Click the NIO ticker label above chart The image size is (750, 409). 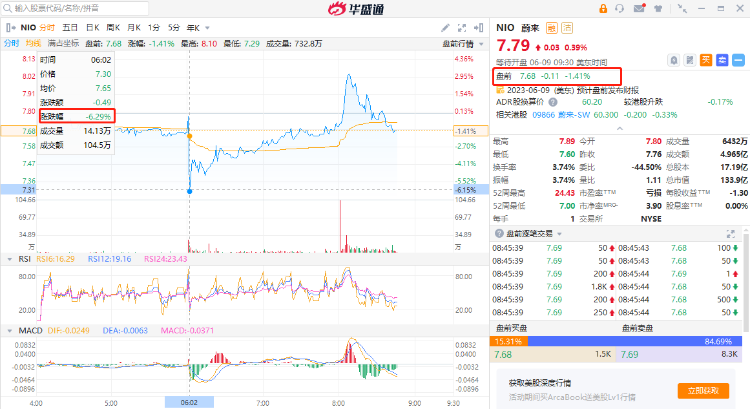point(28,28)
